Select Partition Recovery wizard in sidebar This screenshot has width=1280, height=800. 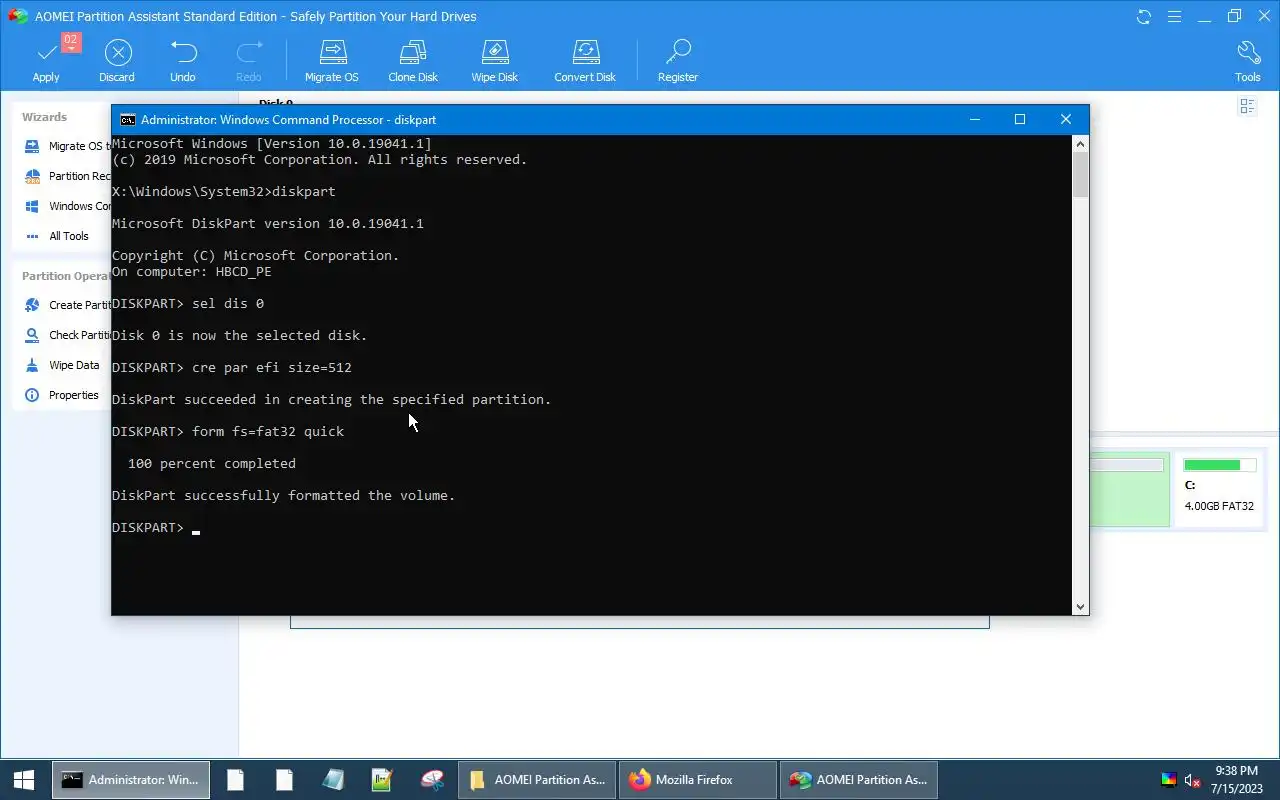68,176
